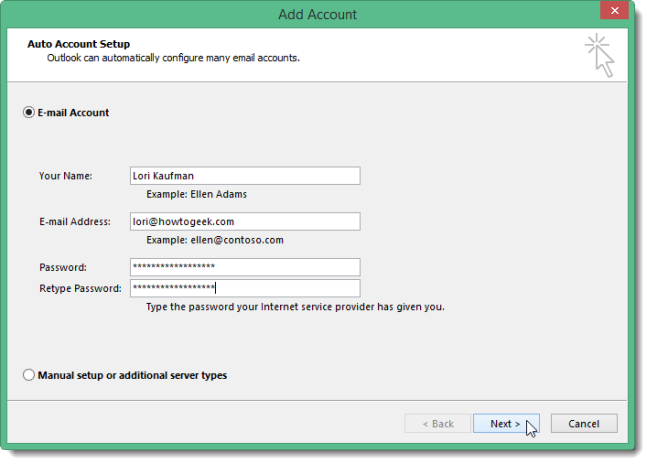The height and width of the screenshot is (465, 650).
Task: Click the Cancel button
Action: [x=584, y=423]
